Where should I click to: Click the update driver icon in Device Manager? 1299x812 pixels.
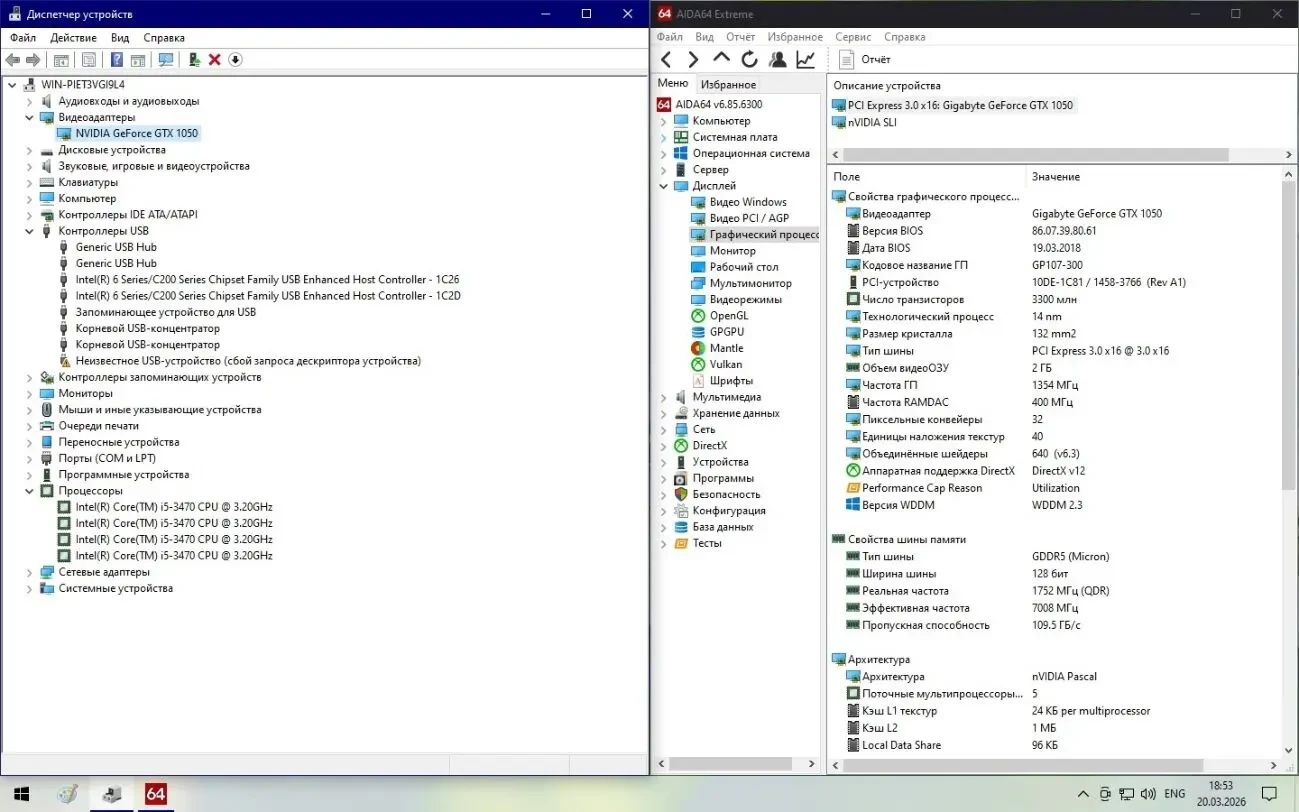pos(193,60)
